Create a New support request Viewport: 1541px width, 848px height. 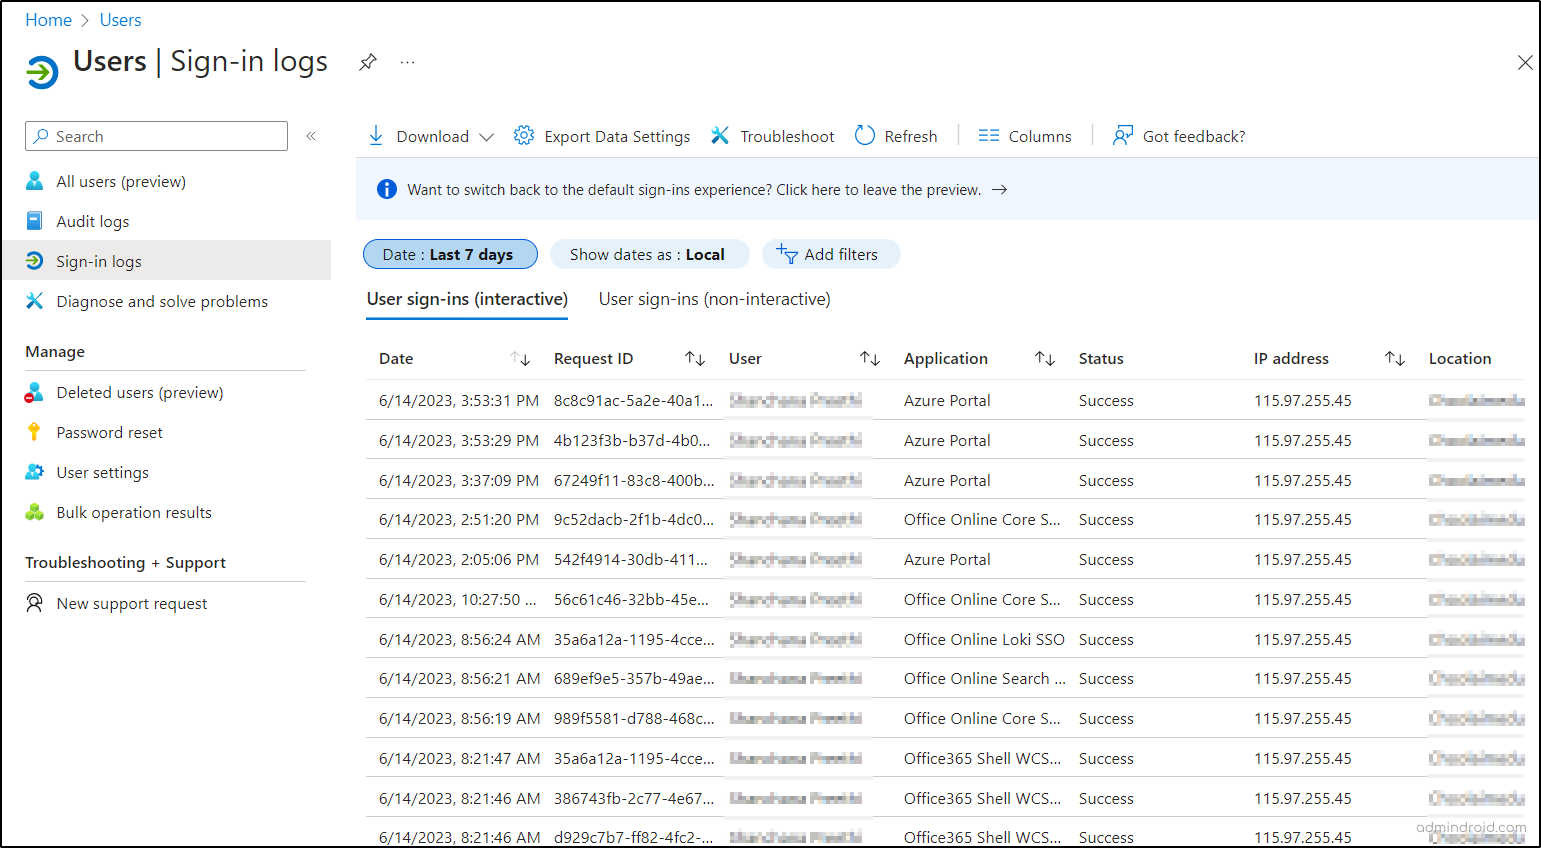click(x=132, y=603)
